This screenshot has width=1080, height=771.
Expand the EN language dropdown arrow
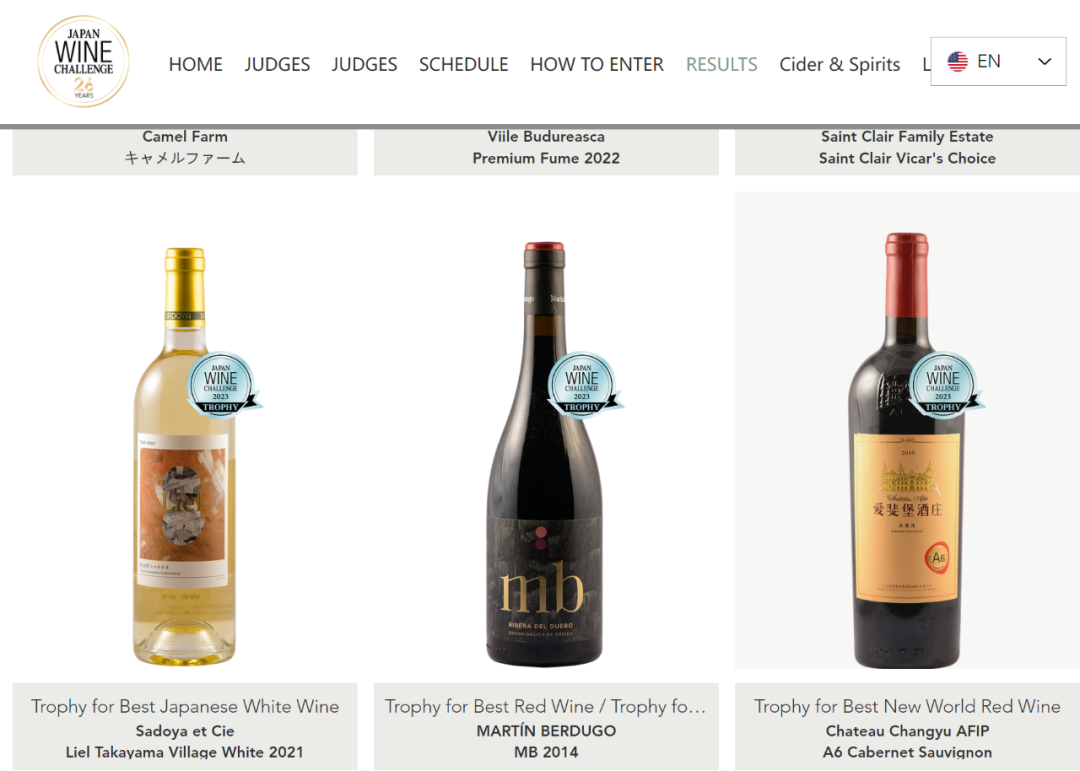(1044, 61)
